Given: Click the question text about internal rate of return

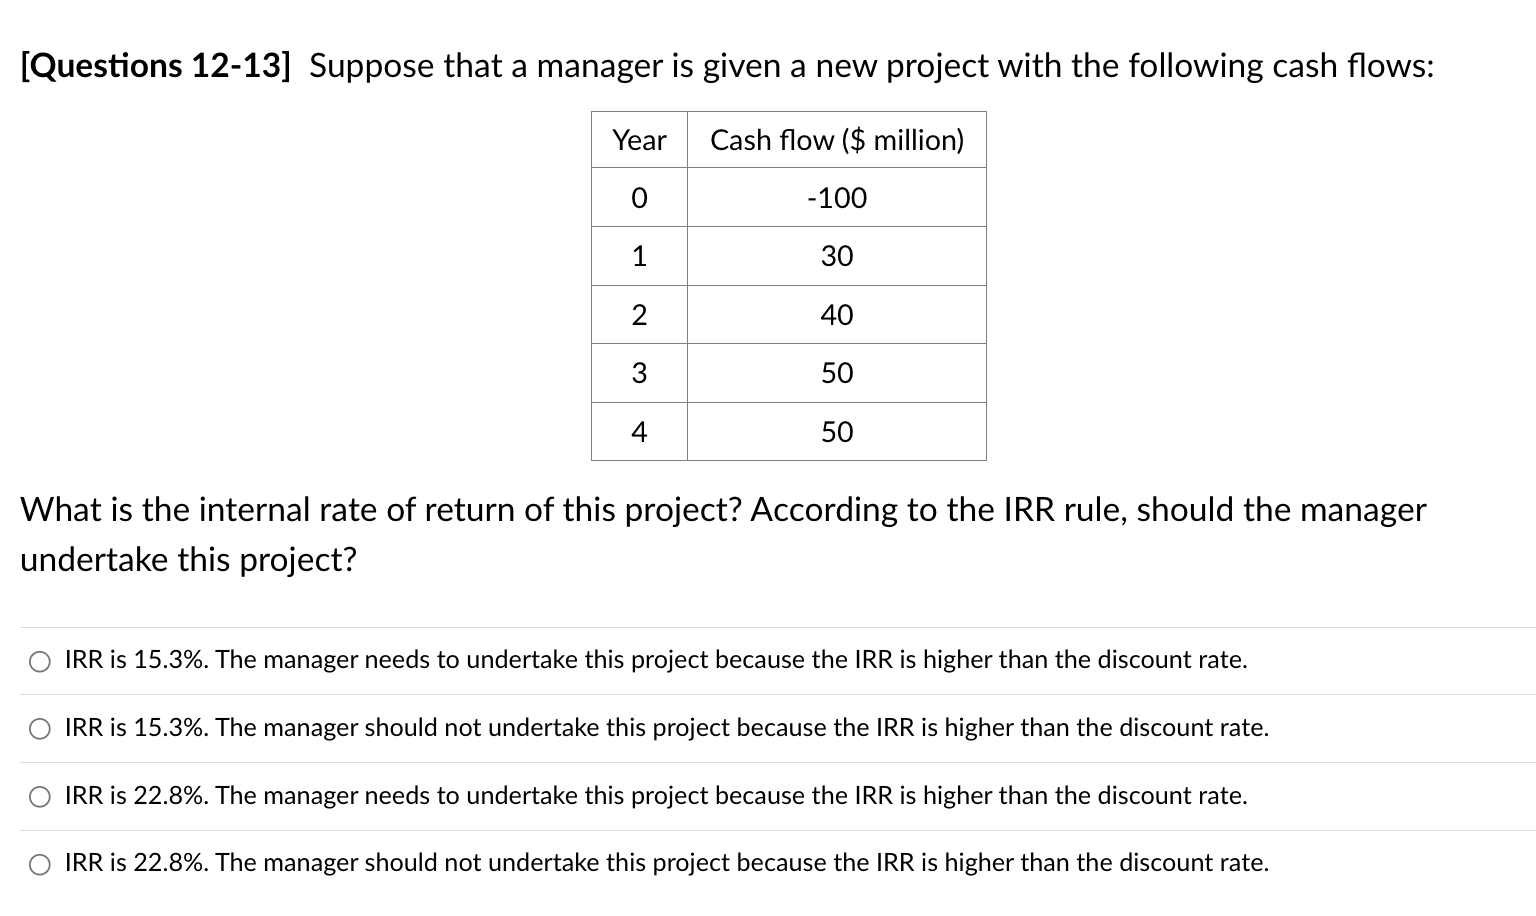Looking at the screenshot, I should click(700, 510).
